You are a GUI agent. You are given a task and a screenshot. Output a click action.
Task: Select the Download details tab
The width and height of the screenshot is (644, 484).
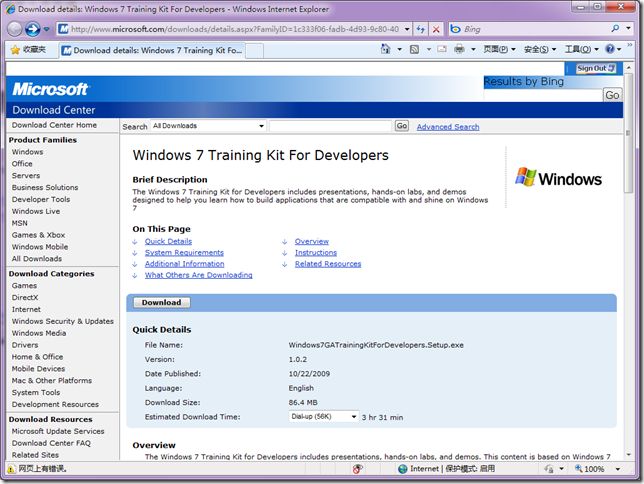pos(152,51)
